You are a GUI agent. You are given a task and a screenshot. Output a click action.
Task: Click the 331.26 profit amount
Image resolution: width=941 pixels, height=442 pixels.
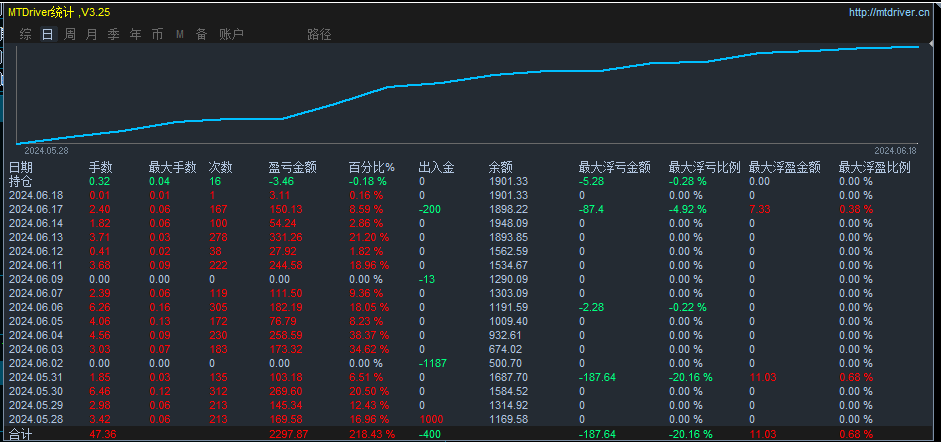pyautogui.click(x=285, y=237)
